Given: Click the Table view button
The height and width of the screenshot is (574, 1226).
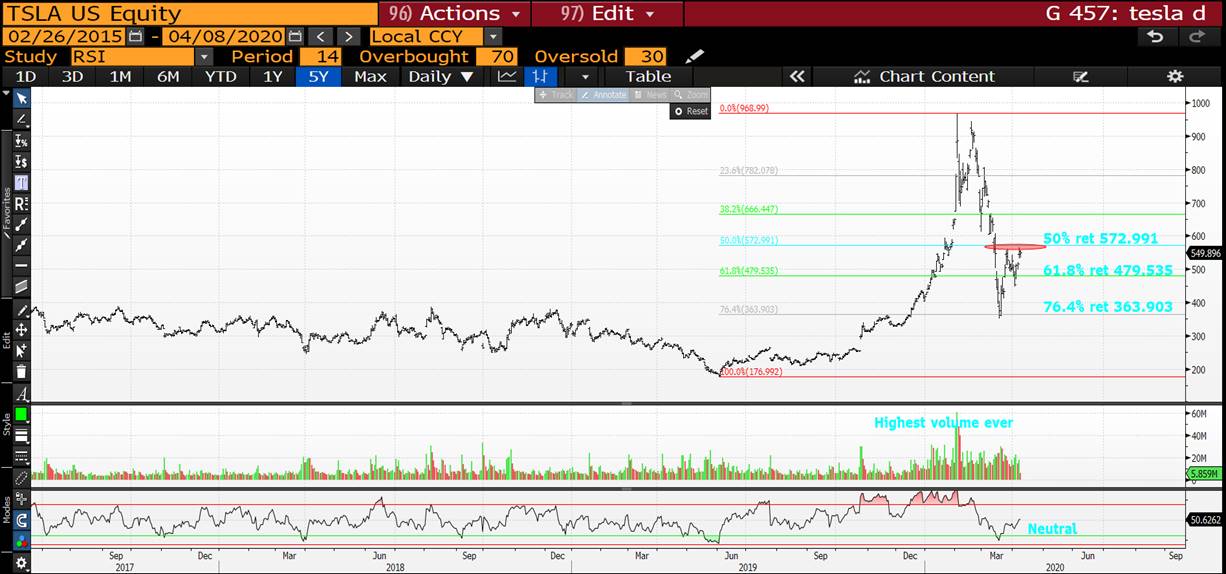Looking at the screenshot, I should coord(648,76).
